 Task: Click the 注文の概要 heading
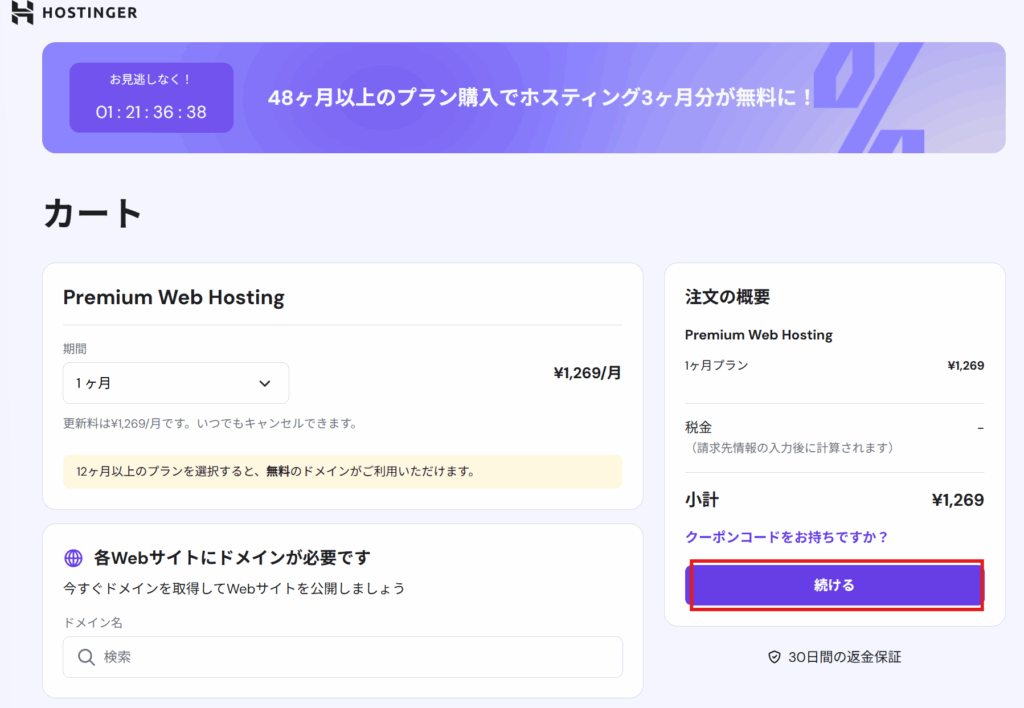coord(727,297)
